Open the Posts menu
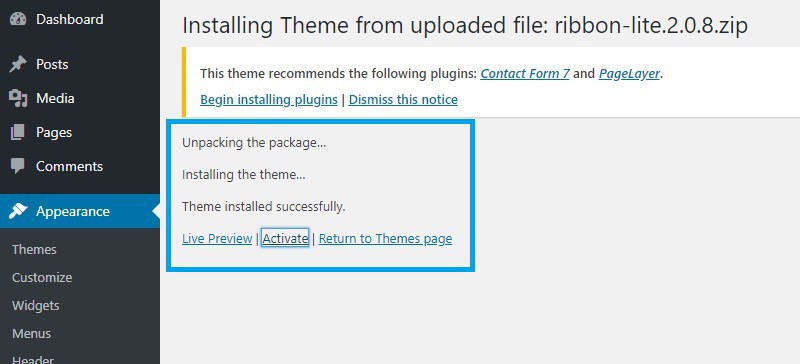The height and width of the screenshot is (364, 800). (x=52, y=64)
